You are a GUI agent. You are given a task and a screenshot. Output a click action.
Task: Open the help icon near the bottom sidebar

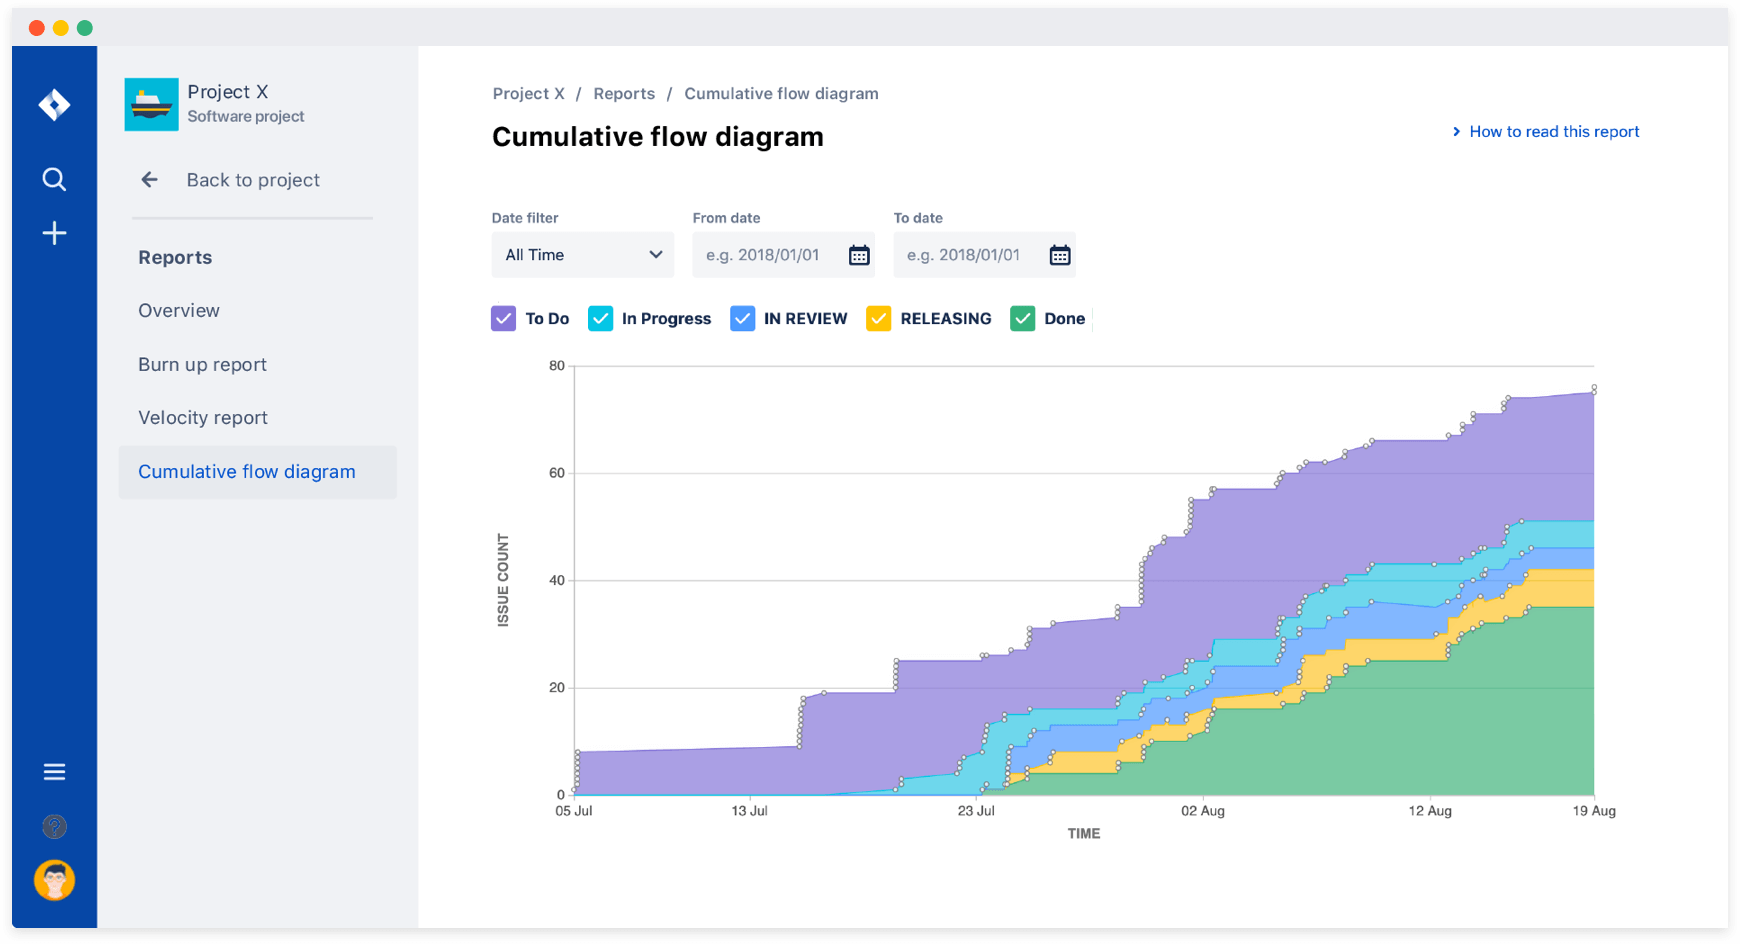[x=54, y=827]
